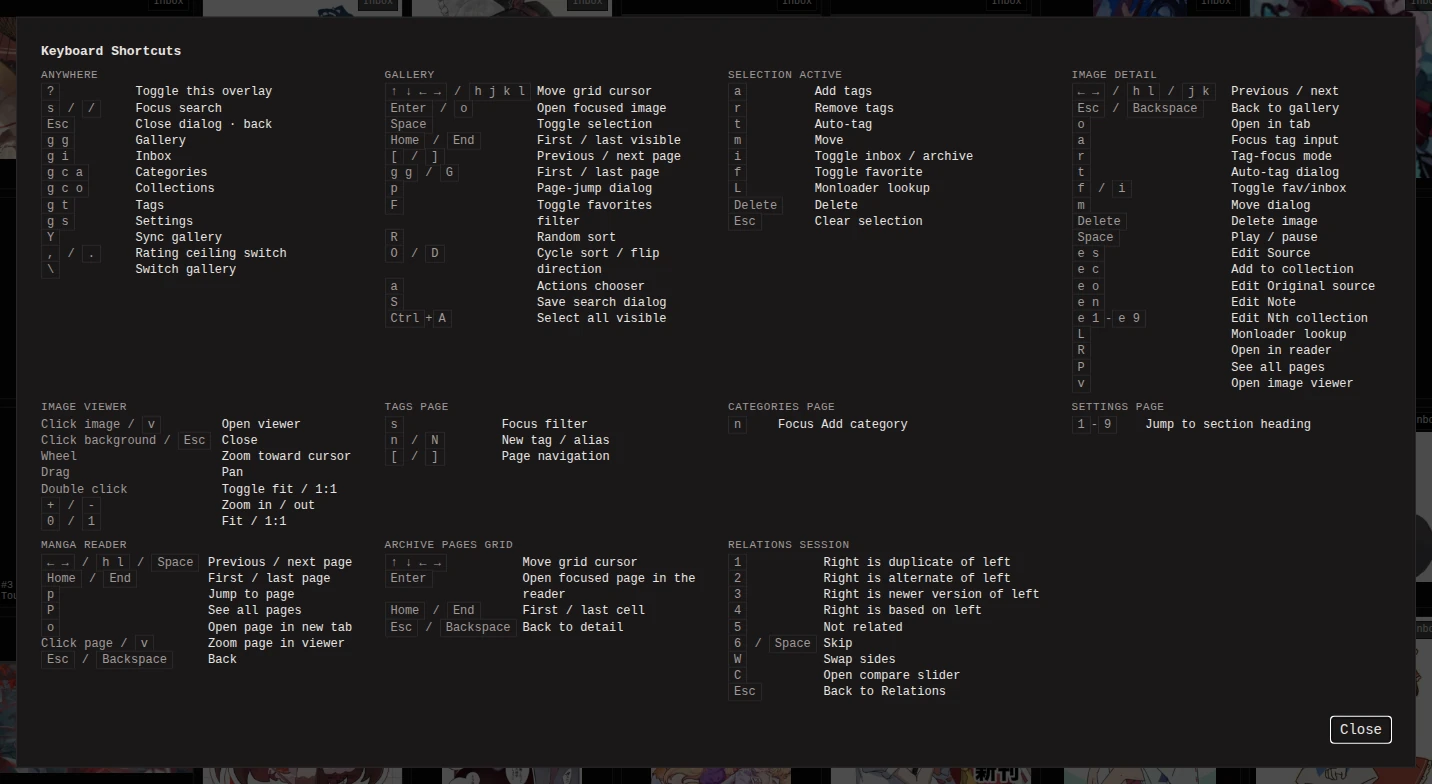Click the "Close dialog · back" entry
The image size is (1432, 784).
pyautogui.click(x=204, y=124)
